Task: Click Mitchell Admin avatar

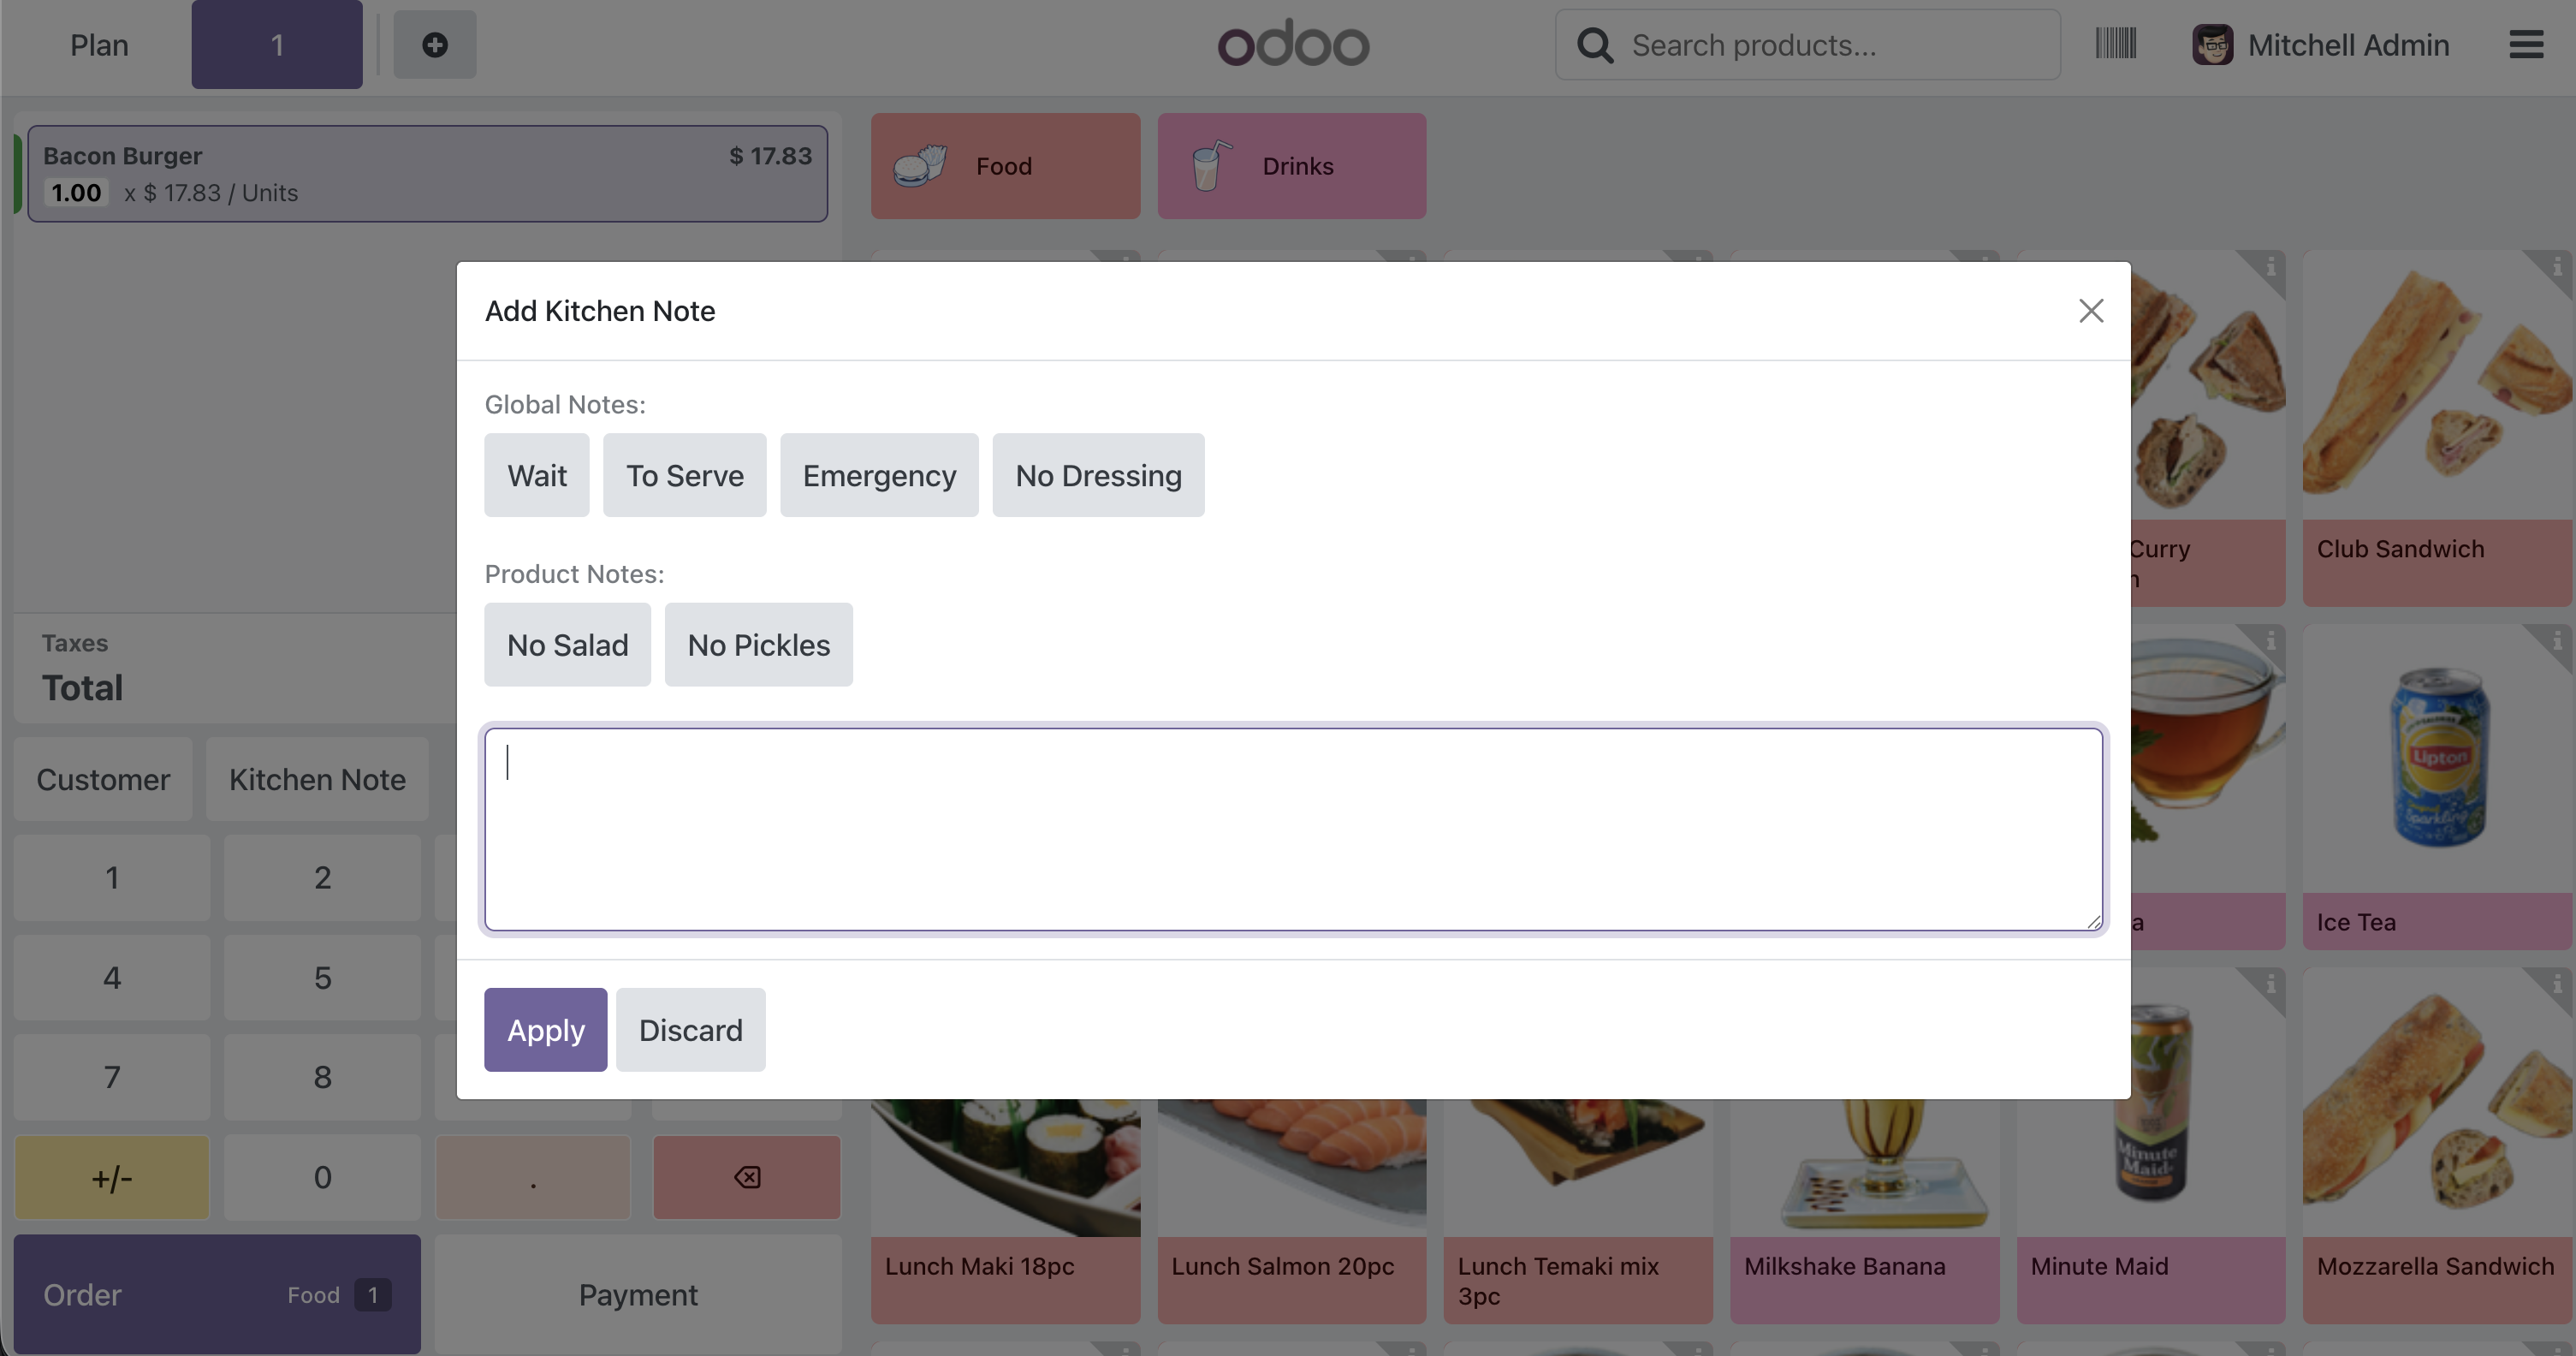Action: [2213, 45]
